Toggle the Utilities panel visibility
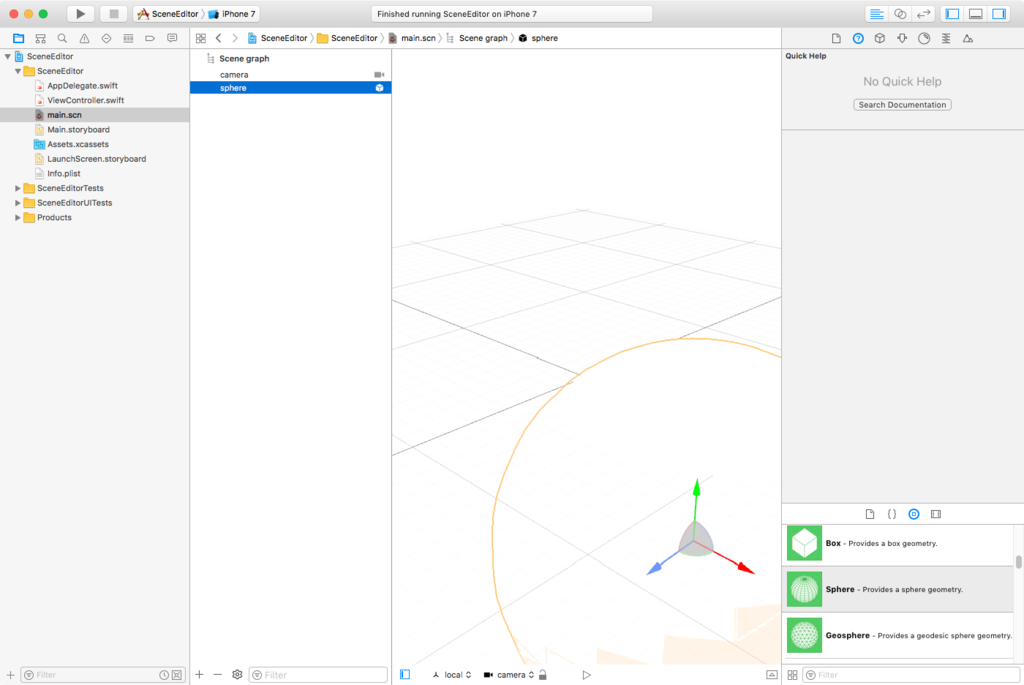 pos(999,14)
